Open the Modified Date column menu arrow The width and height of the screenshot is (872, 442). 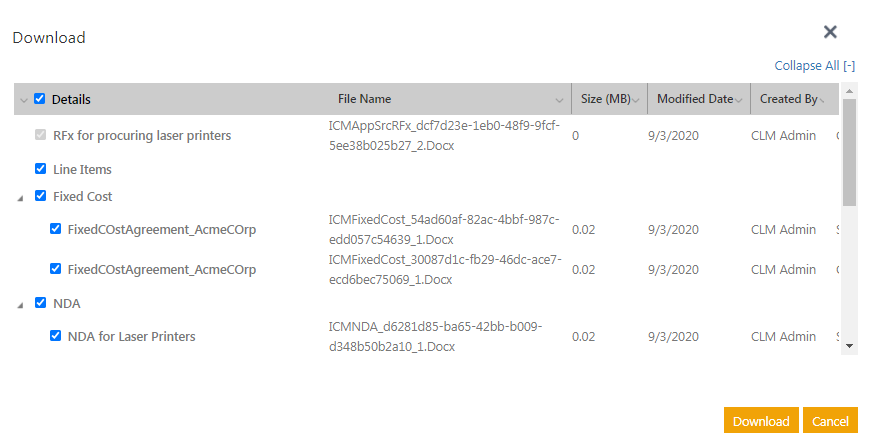[739, 100]
